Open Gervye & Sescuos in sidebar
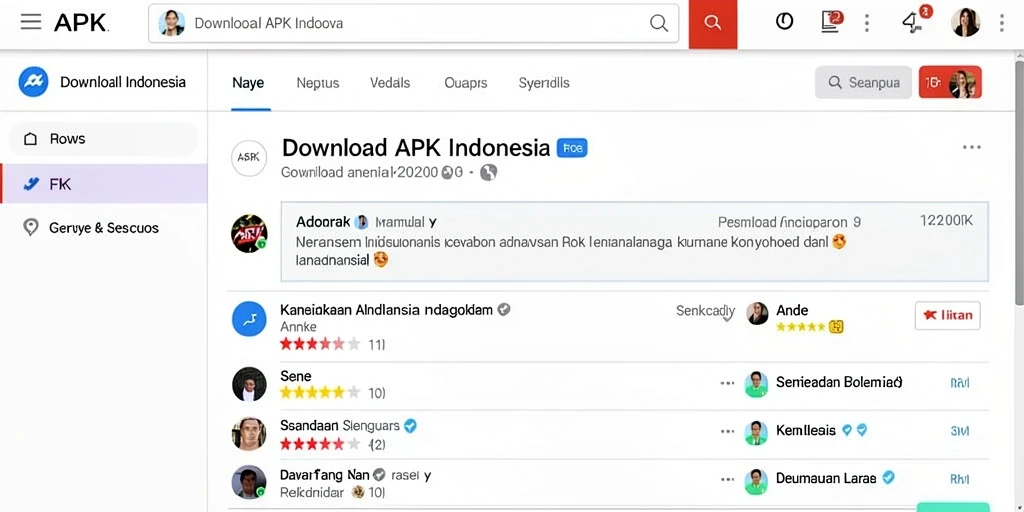1024x512 pixels. 104,228
